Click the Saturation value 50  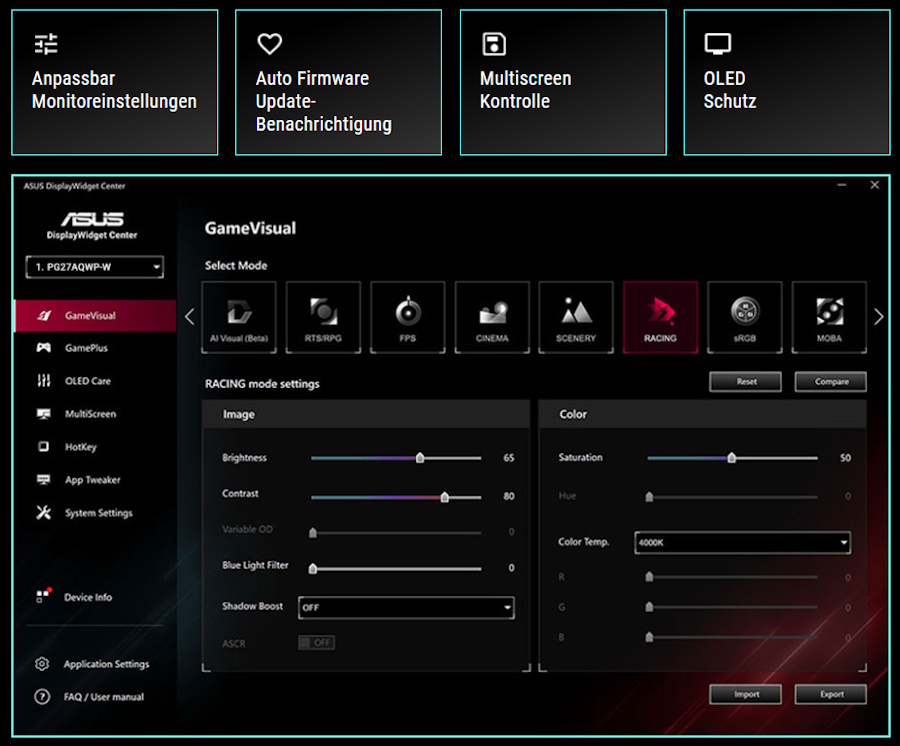click(845, 457)
